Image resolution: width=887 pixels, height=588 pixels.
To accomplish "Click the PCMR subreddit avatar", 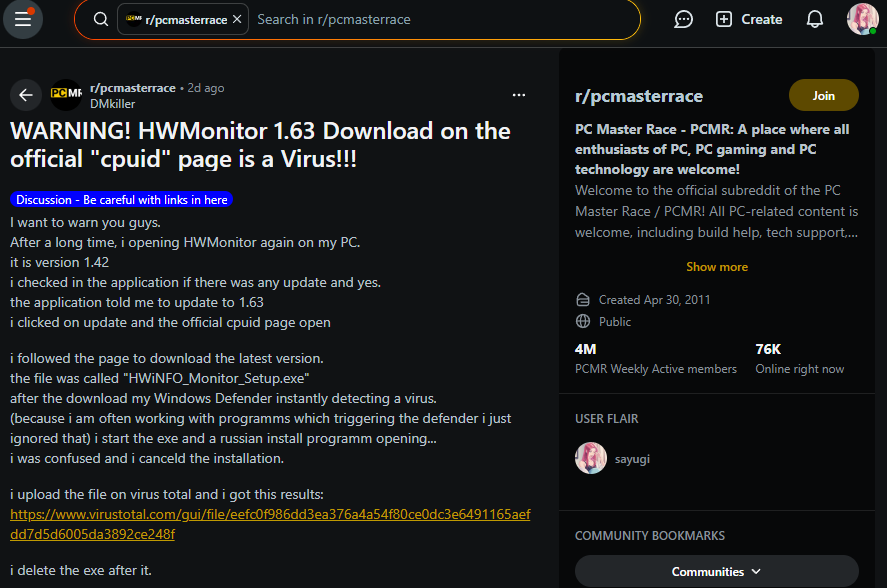I will 66,95.
